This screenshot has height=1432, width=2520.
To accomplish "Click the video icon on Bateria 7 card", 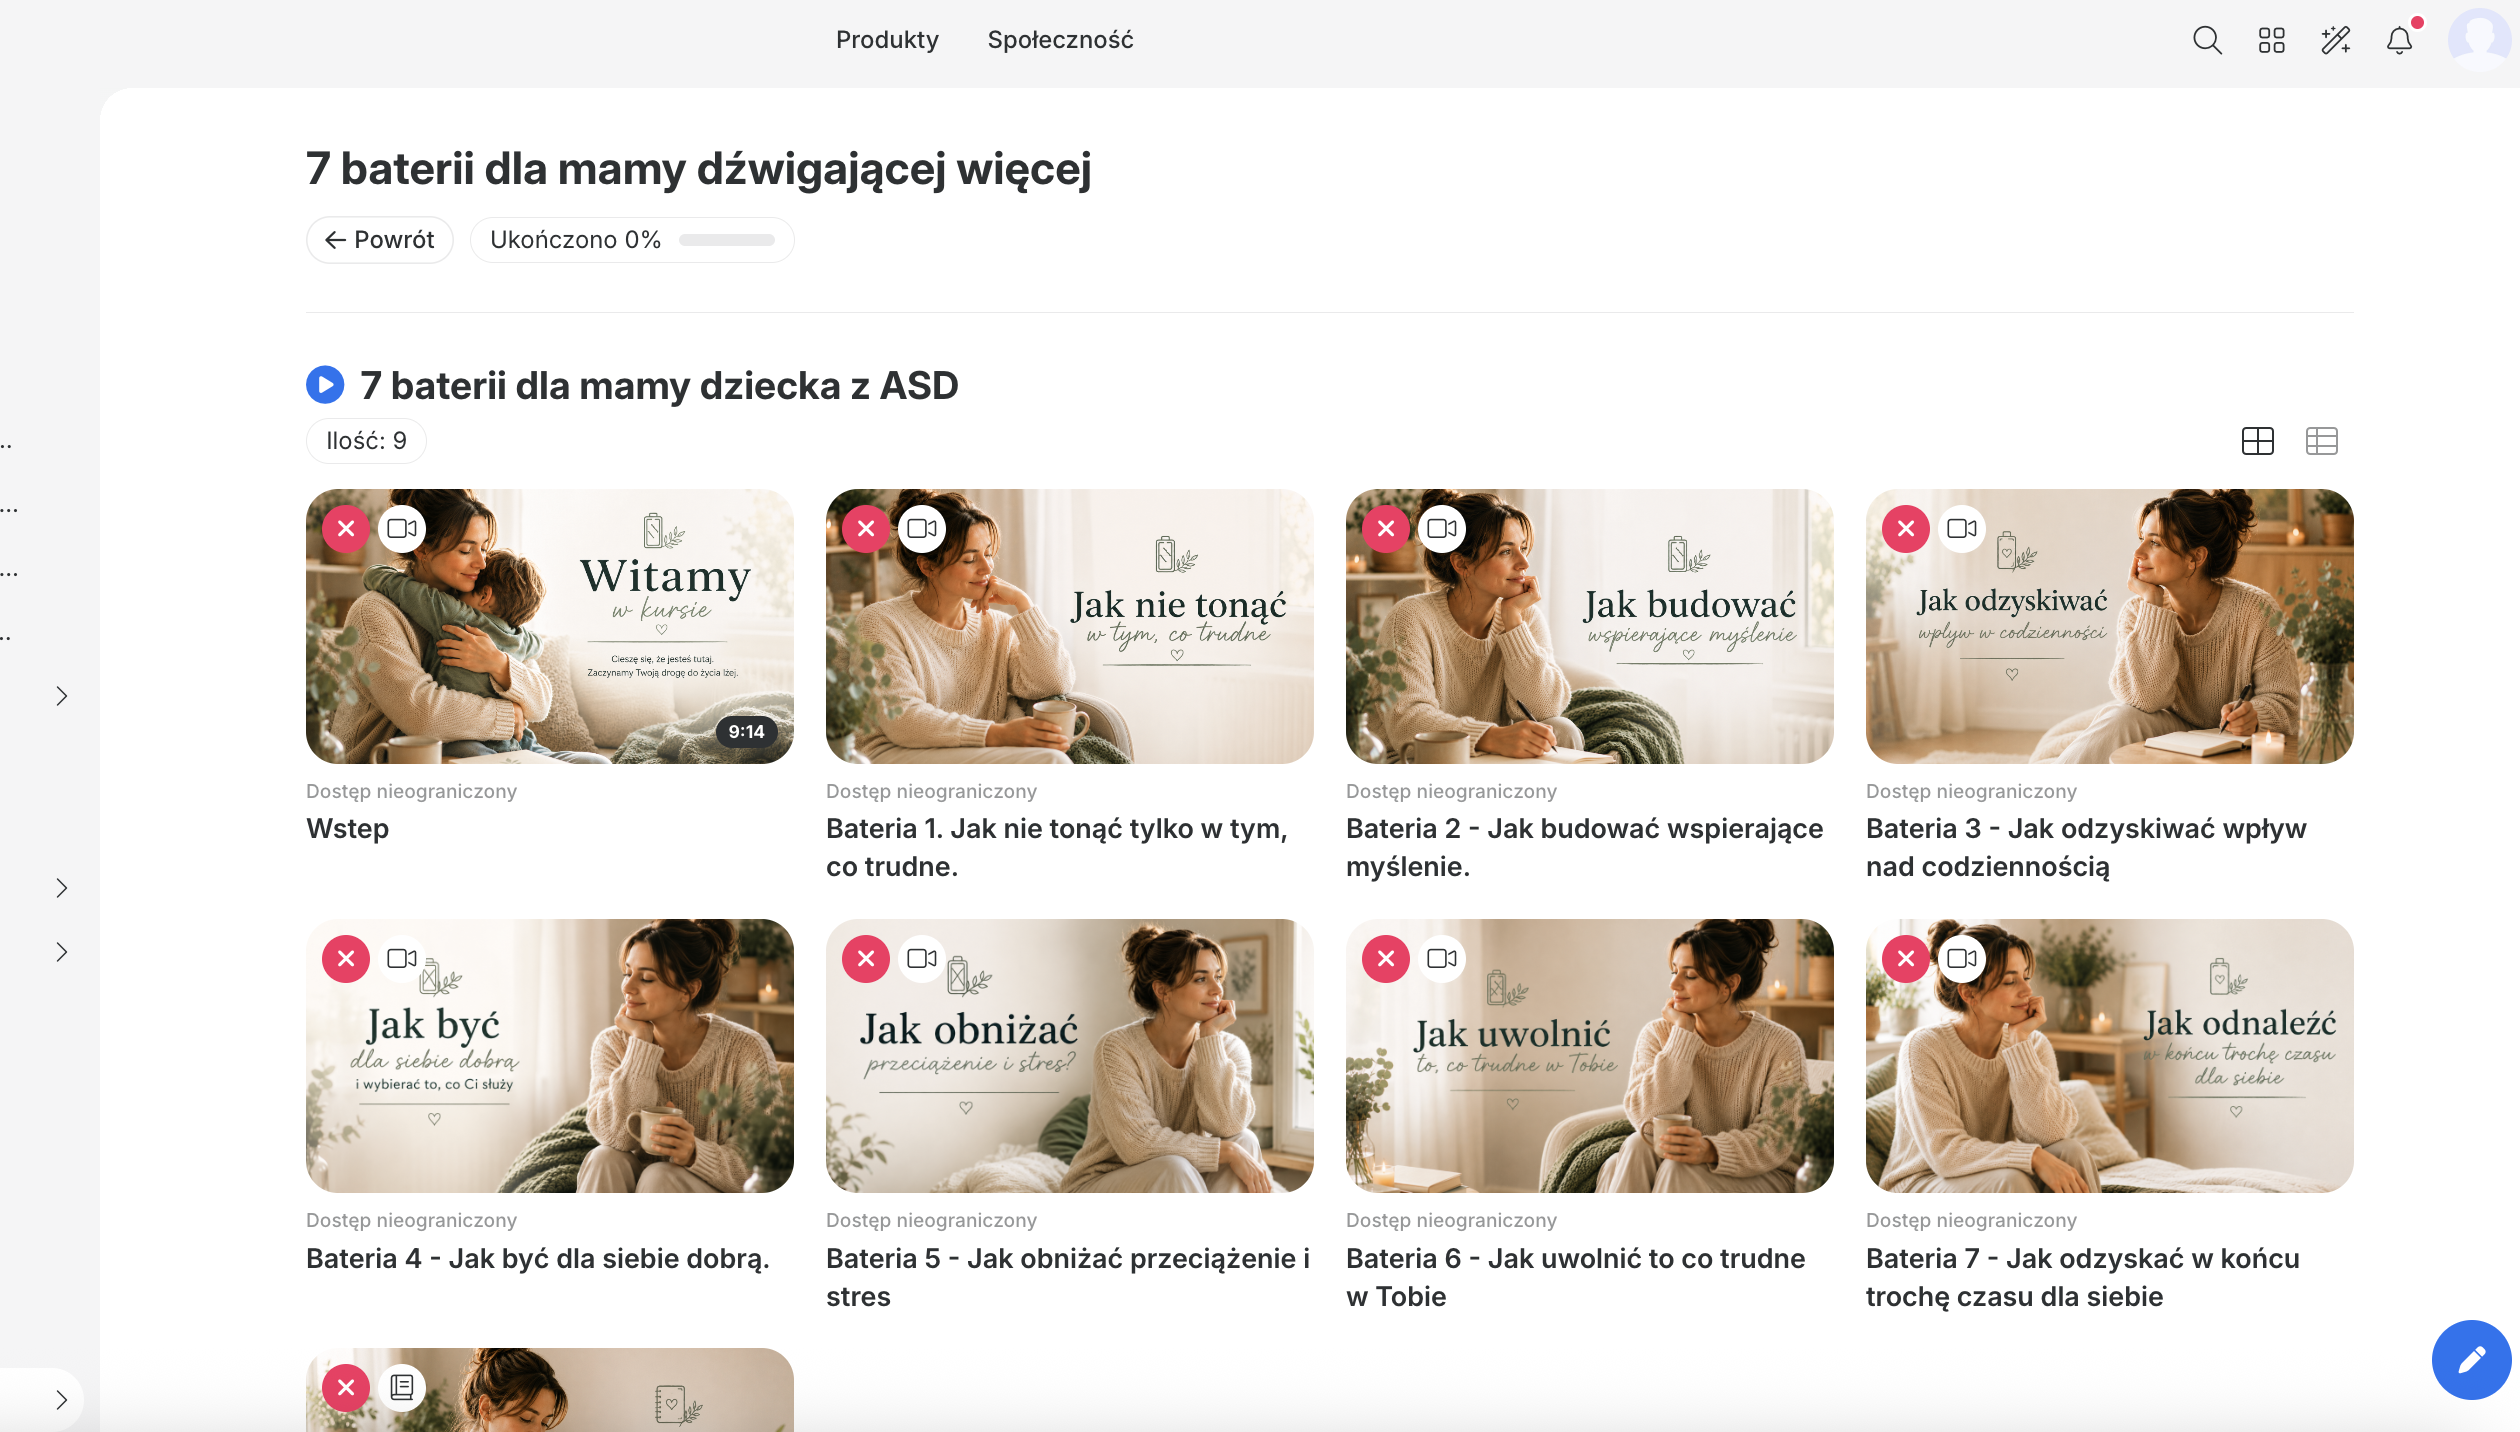I will (1962, 958).
